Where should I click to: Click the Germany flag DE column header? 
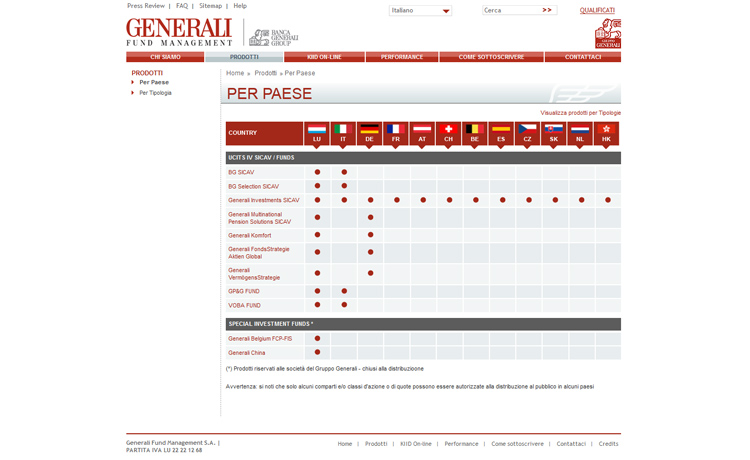click(x=369, y=133)
